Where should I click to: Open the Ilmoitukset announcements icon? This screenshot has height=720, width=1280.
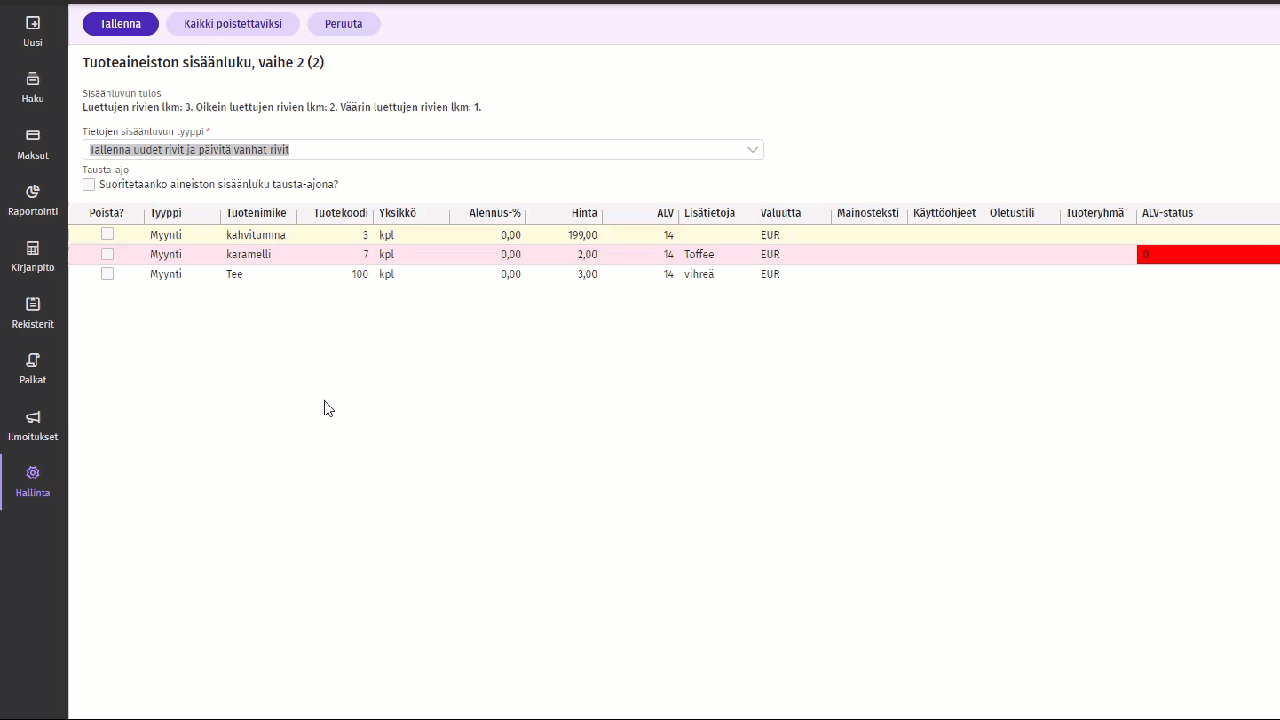(x=33, y=417)
